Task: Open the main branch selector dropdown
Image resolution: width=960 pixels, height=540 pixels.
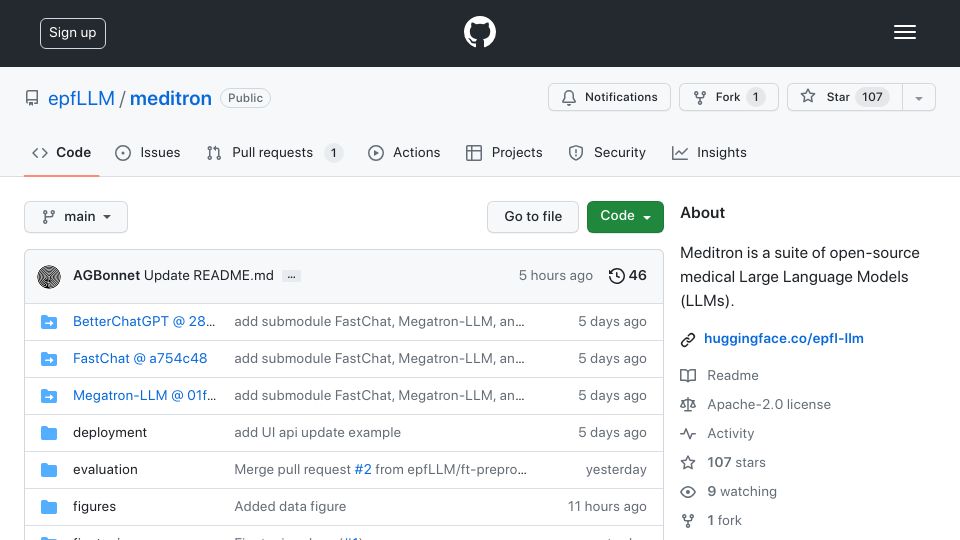Action: coord(76,217)
